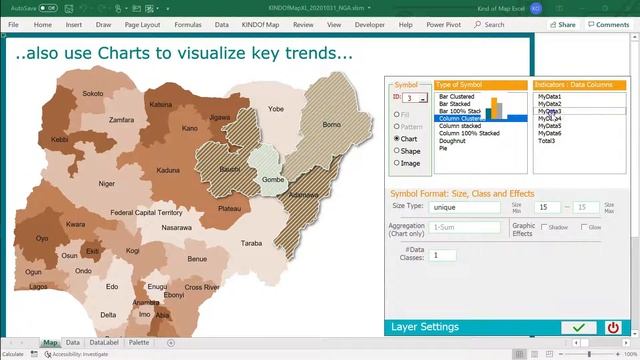
Task: Select Bar 100% Stacked symbol type
Action: pos(460,111)
